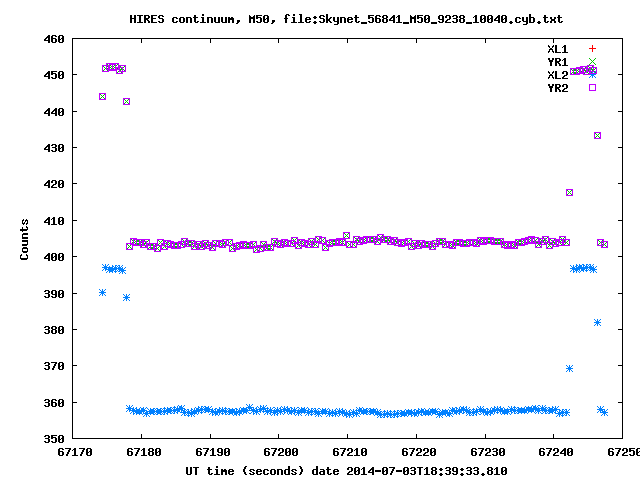Click the 67210 x-axis tick label
Image resolution: width=640 pixels, height=480 pixels.
(x=350, y=452)
